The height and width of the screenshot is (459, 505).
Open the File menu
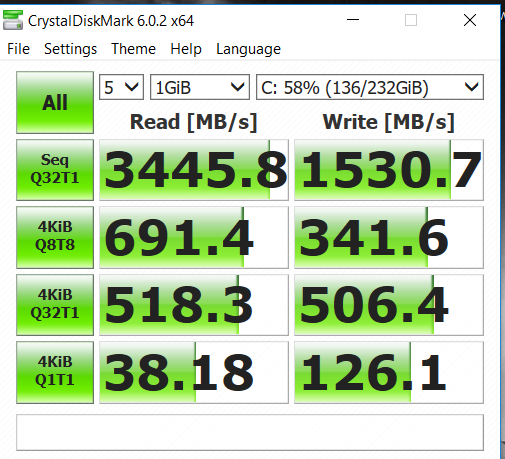click(19, 49)
